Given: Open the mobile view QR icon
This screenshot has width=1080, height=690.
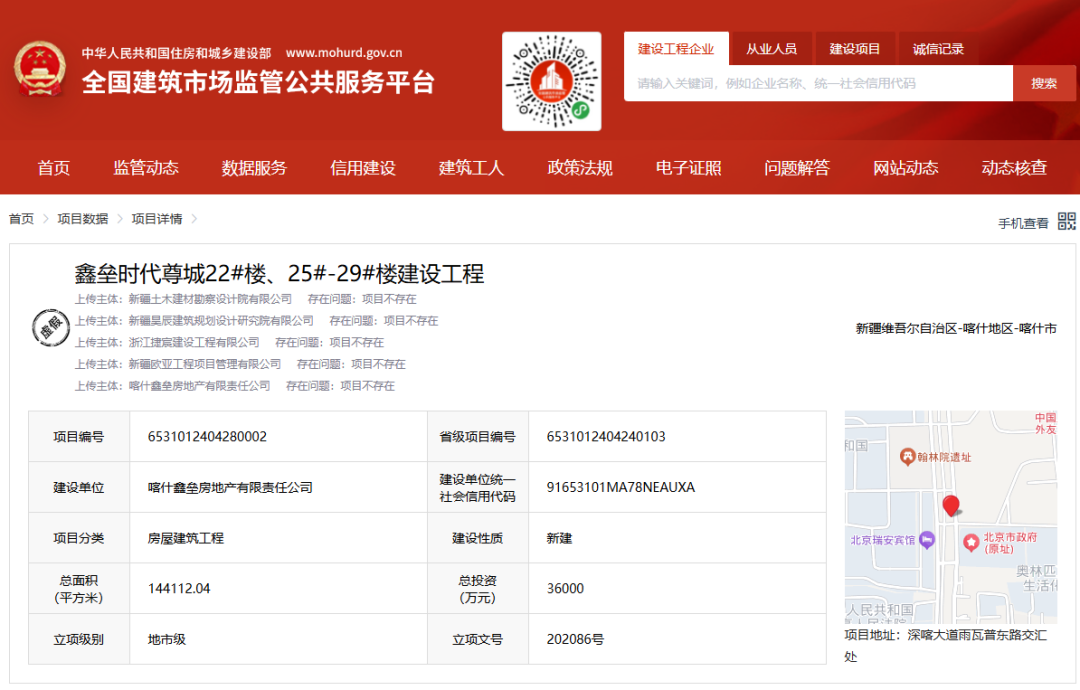Looking at the screenshot, I should [x=1067, y=221].
